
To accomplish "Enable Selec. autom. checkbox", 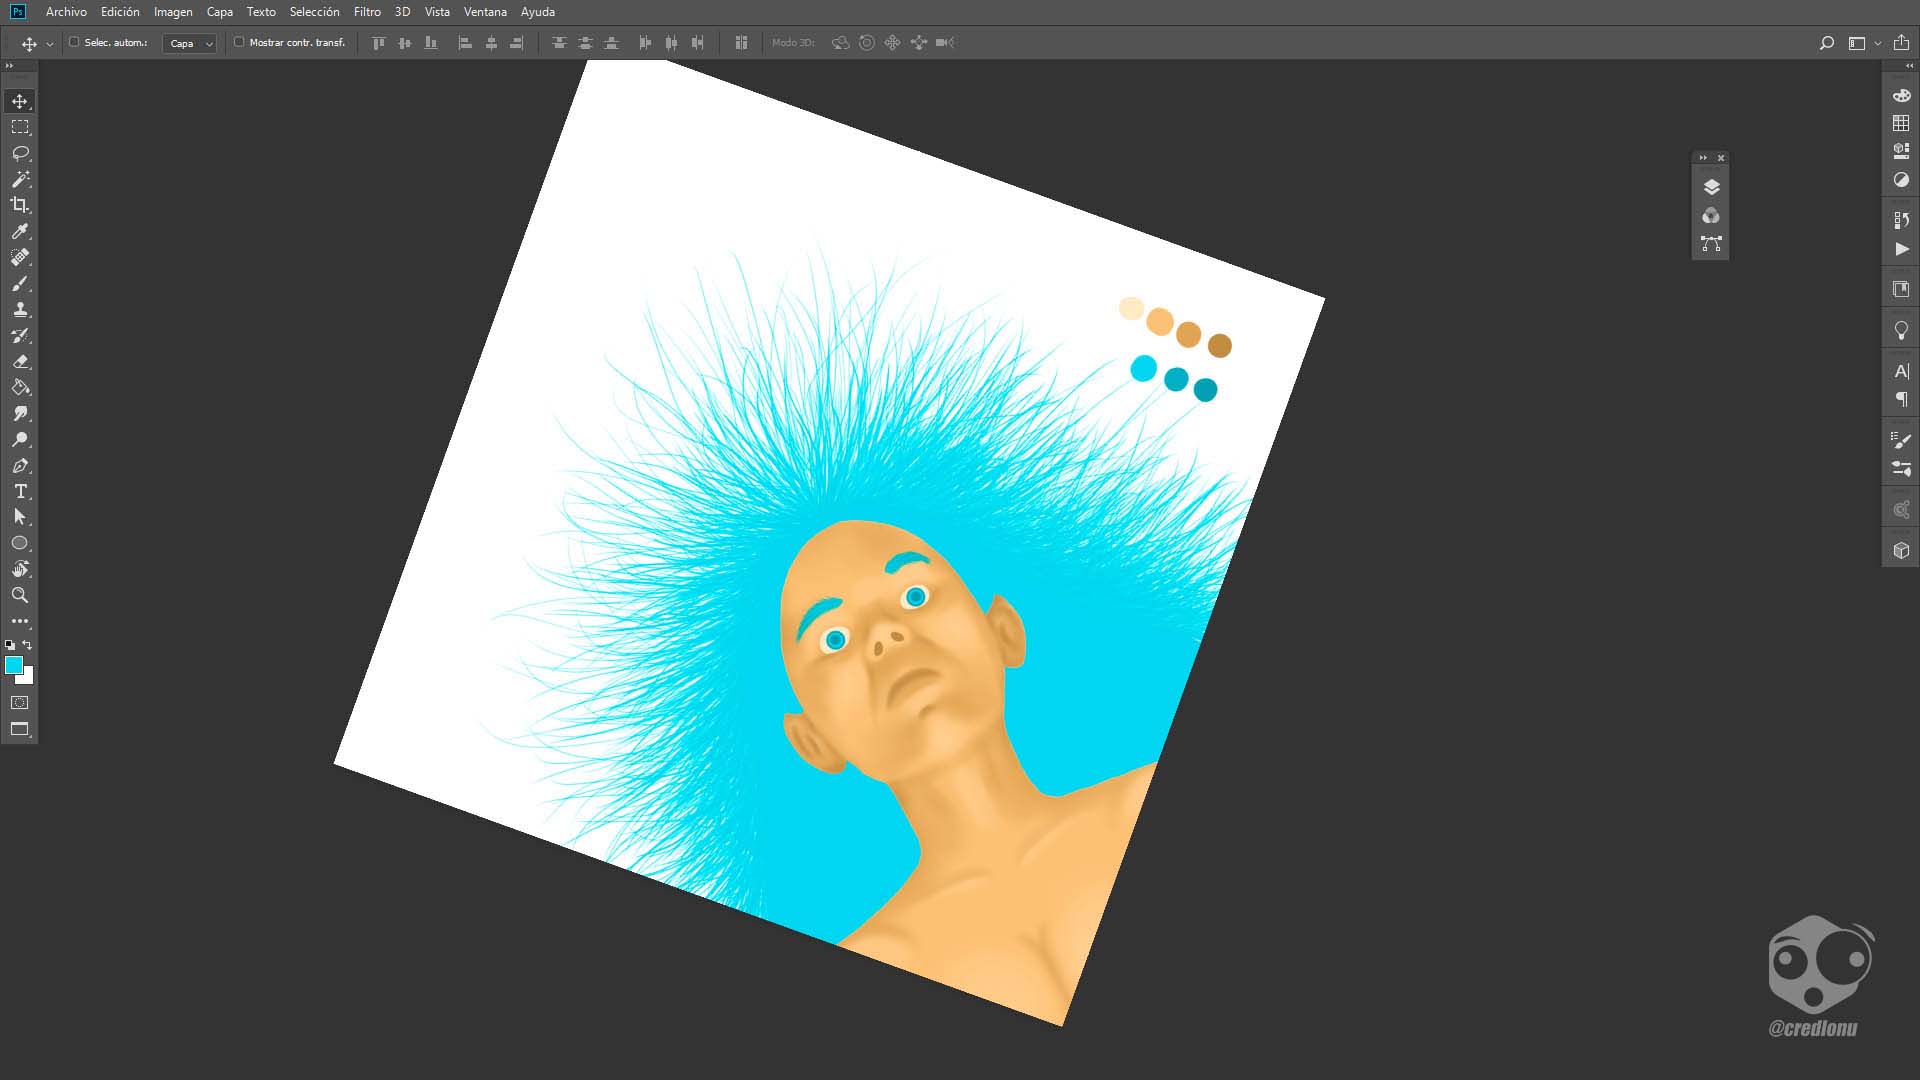I will 74,42.
